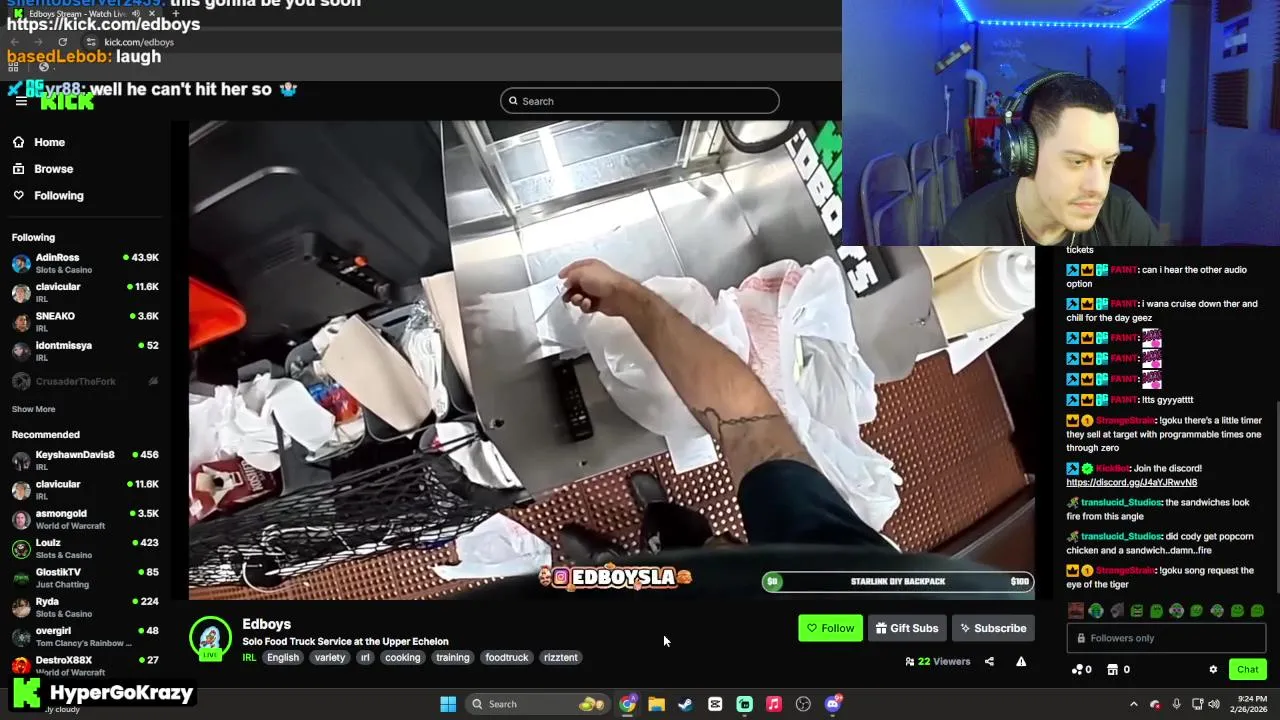Open AdinRoss channel in Following list
This screenshot has width=1280, height=720.
point(85,263)
